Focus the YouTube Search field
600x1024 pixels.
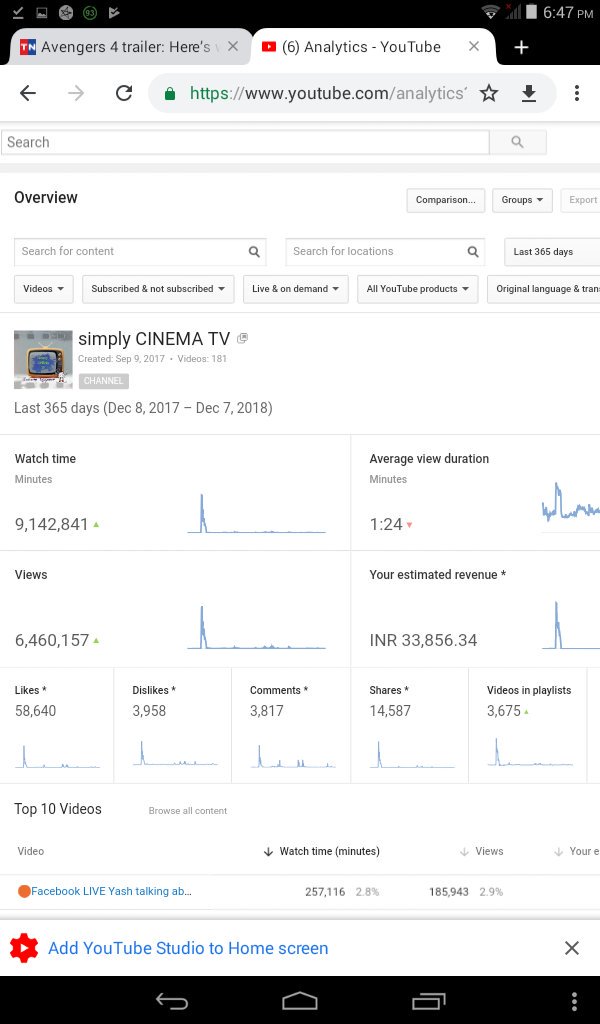(245, 142)
